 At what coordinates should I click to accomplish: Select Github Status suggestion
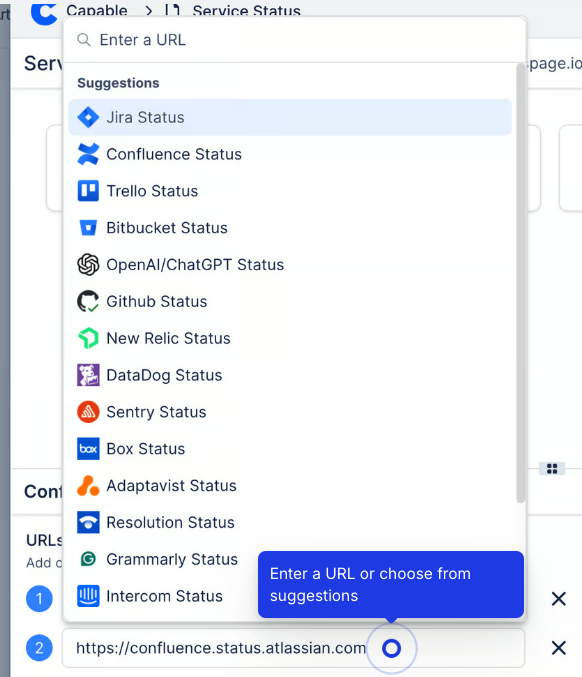pos(290,301)
